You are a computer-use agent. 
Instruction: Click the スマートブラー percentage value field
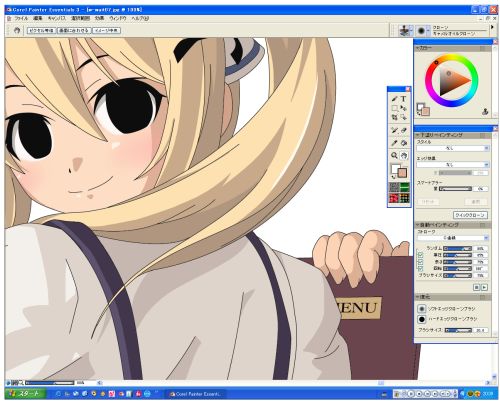point(480,189)
